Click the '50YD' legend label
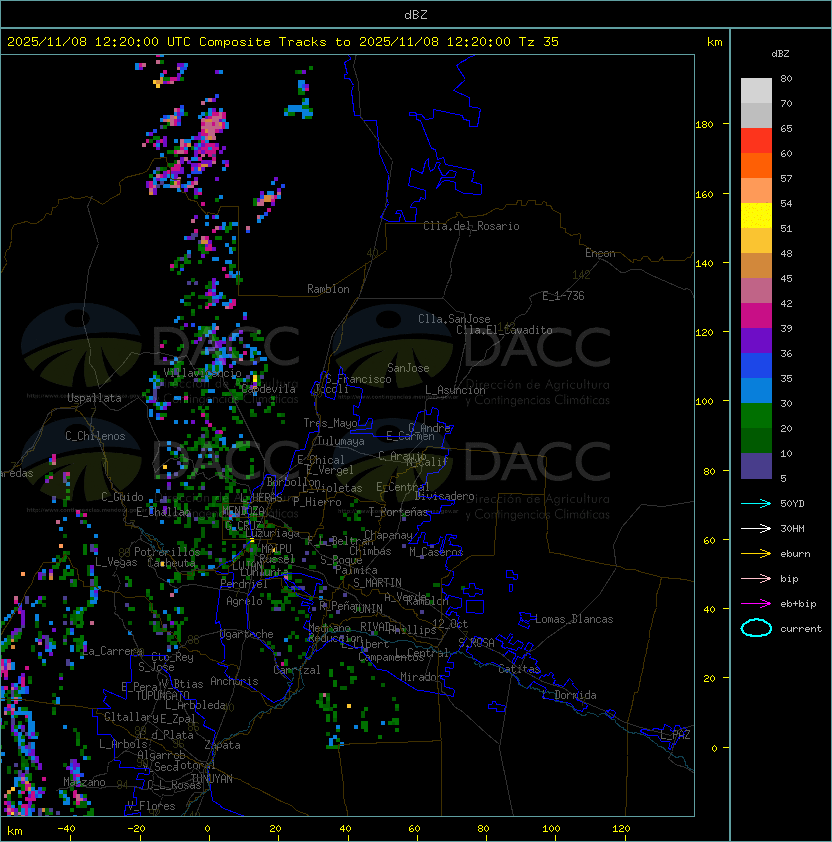The width and height of the screenshot is (832, 842). 792,504
